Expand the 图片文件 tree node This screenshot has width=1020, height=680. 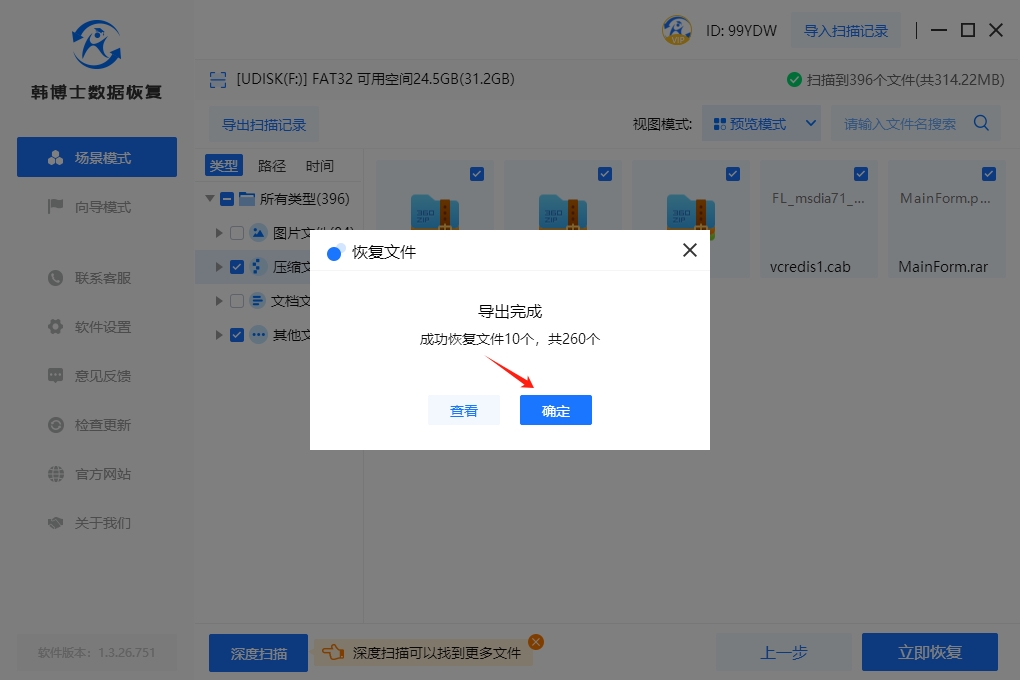[x=219, y=233]
